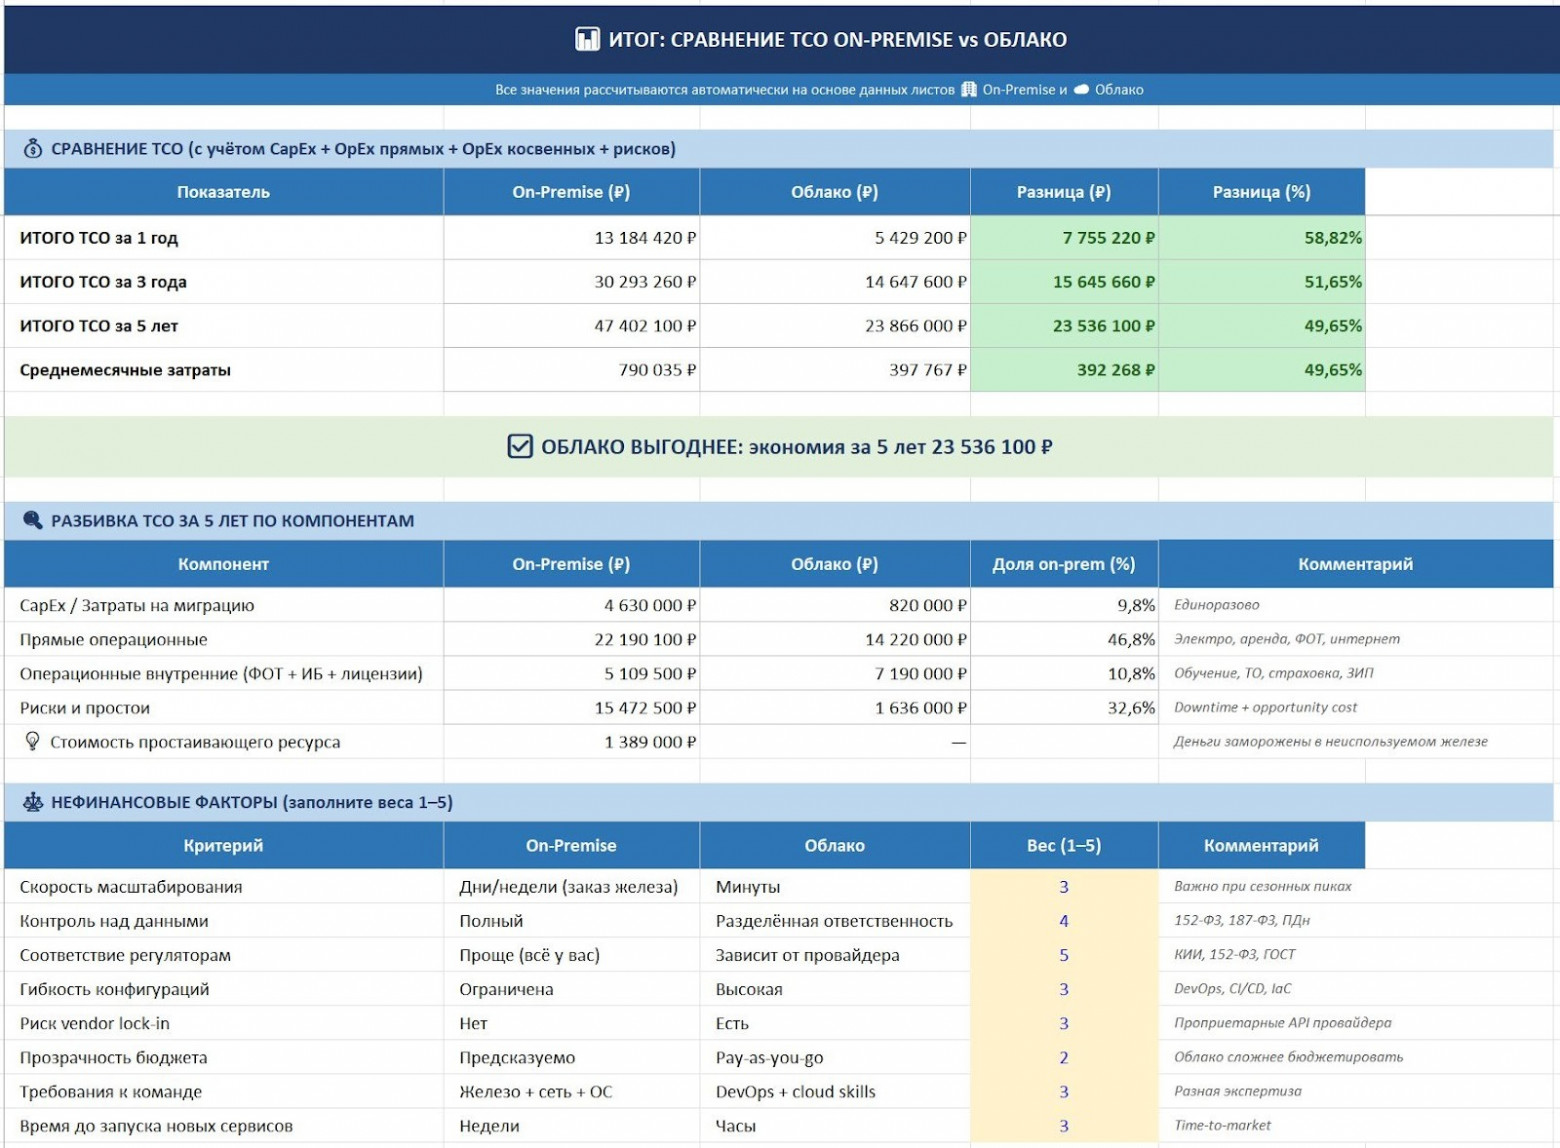Click the lightbulb icon beside Стоимость простаивающего ресурса
This screenshot has height=1148, width=1560.
click(x=32, y=741)
